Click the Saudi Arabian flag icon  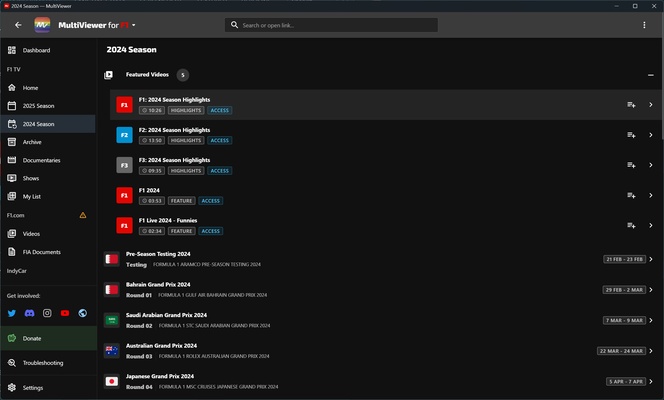[x=112, y=320]
